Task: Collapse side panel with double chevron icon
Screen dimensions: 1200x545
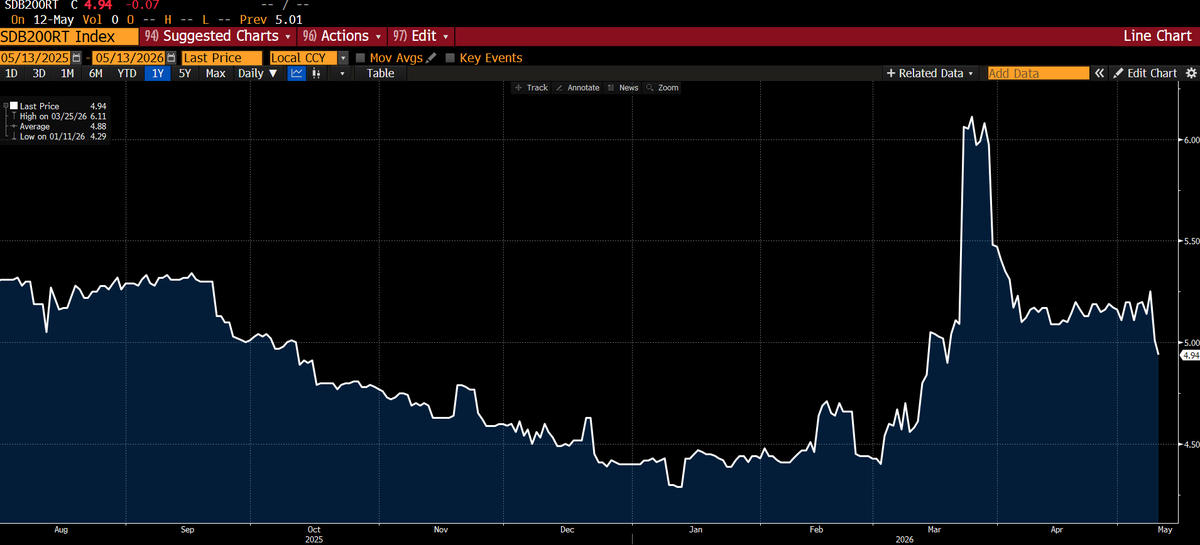Action: 1099,73
